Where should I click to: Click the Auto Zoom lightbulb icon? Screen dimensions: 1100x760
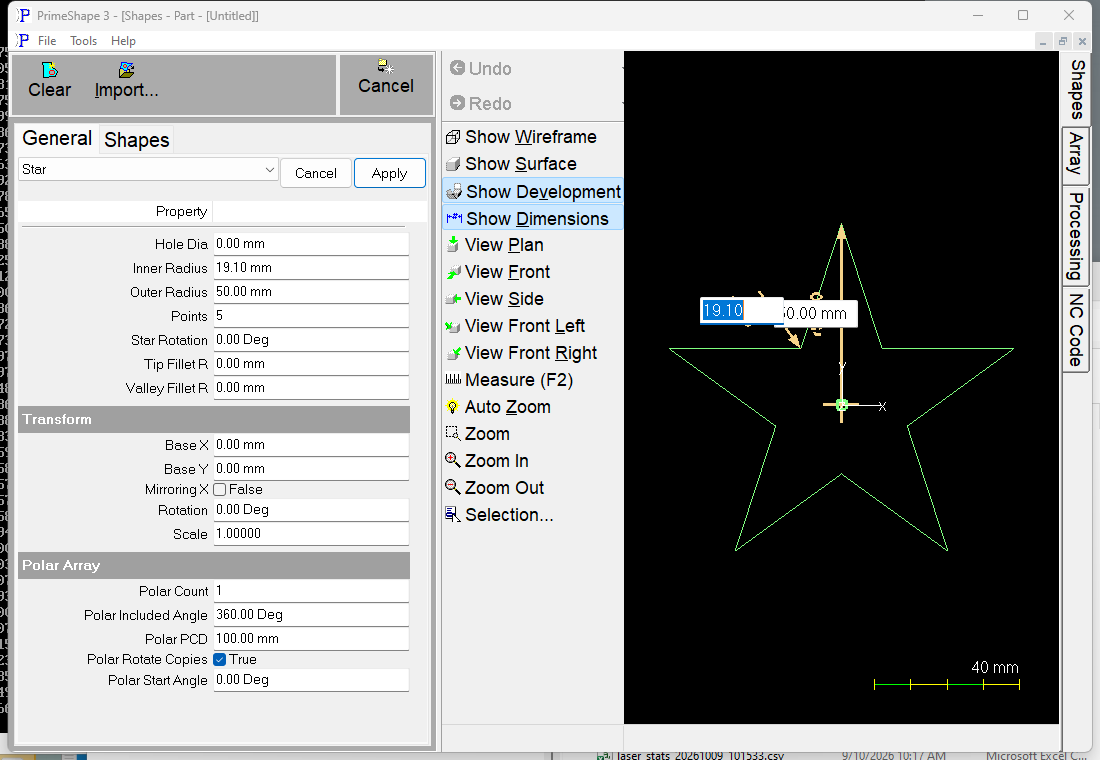[452, 407]
